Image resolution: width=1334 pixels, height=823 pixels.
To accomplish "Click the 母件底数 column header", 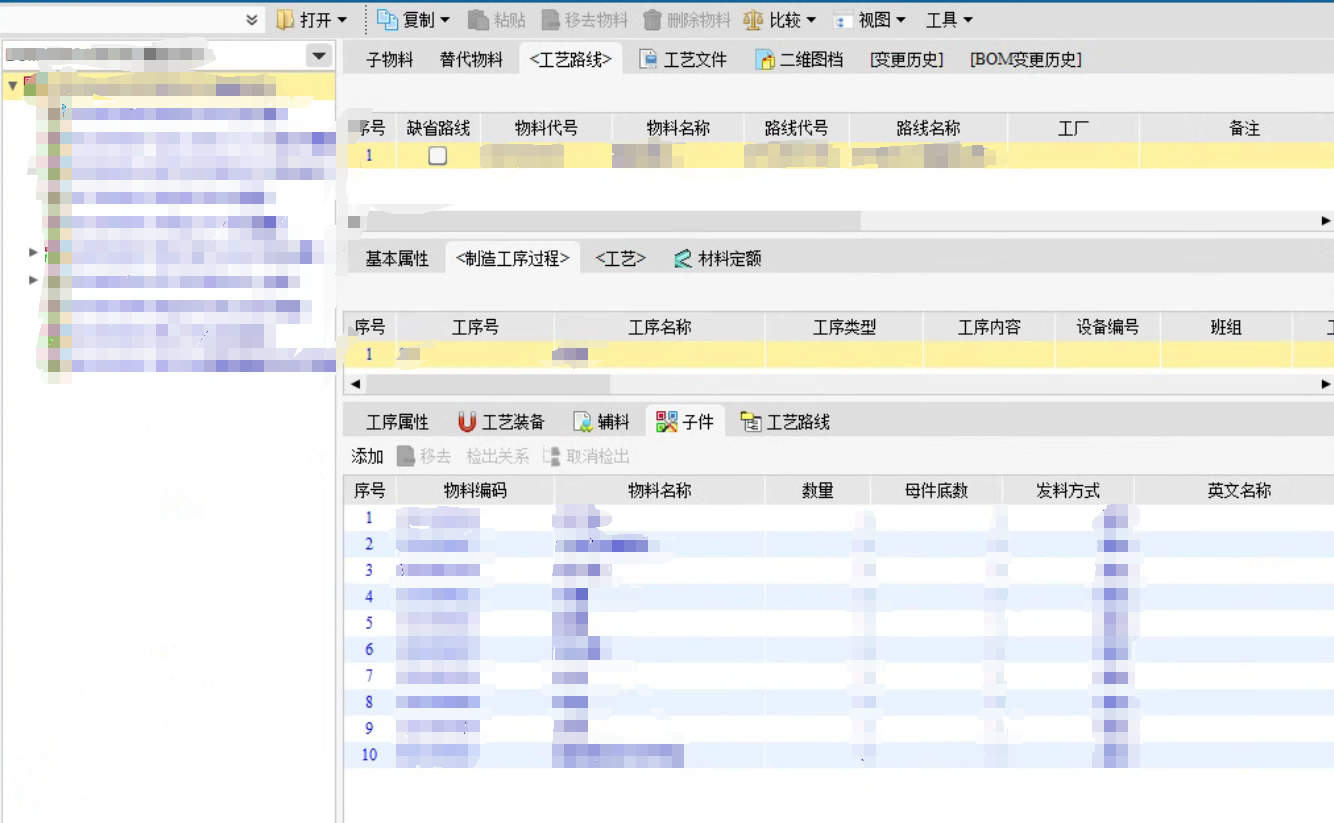I will tap(936, 490).
